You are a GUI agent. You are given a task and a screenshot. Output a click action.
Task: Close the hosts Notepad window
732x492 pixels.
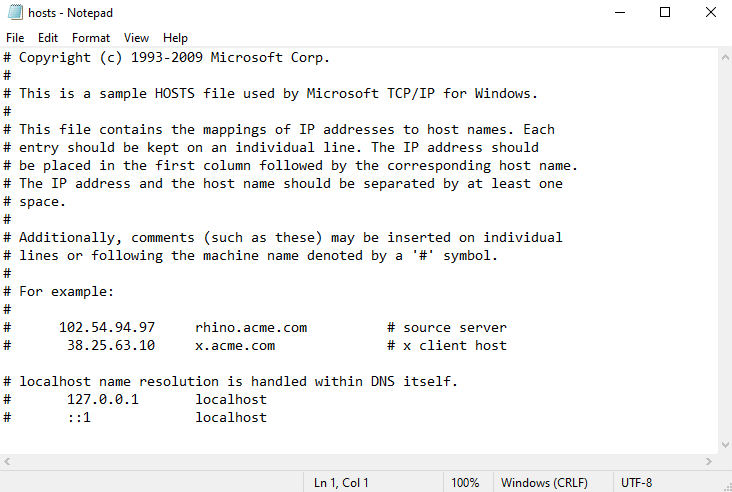711,13
